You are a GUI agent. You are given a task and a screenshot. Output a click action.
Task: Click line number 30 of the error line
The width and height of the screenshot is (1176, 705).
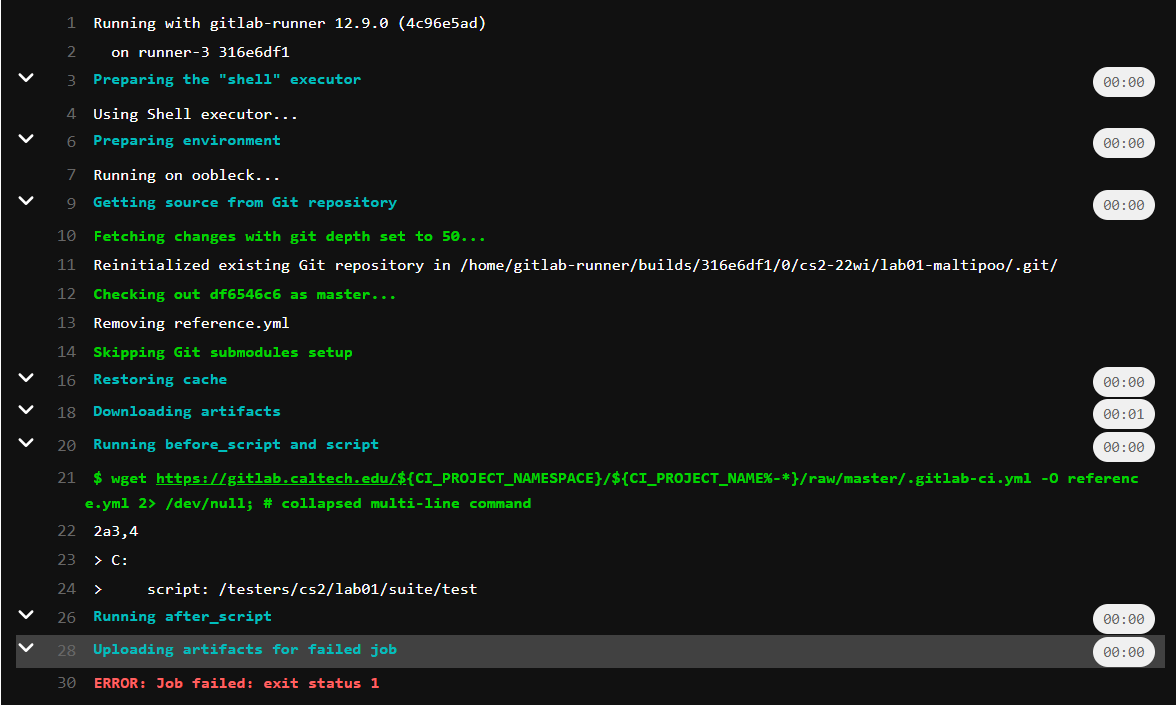[66, 683]
